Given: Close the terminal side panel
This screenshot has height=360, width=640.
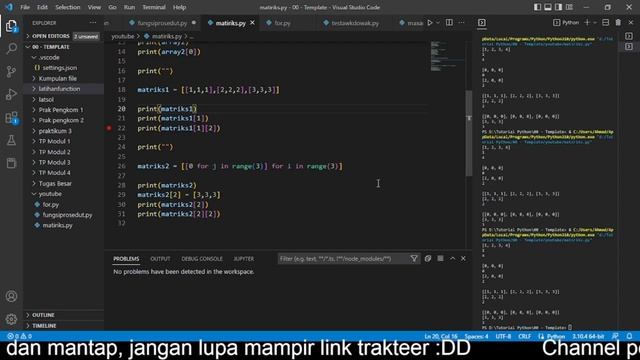Looking at the screenshot, I should pos(631,23).
